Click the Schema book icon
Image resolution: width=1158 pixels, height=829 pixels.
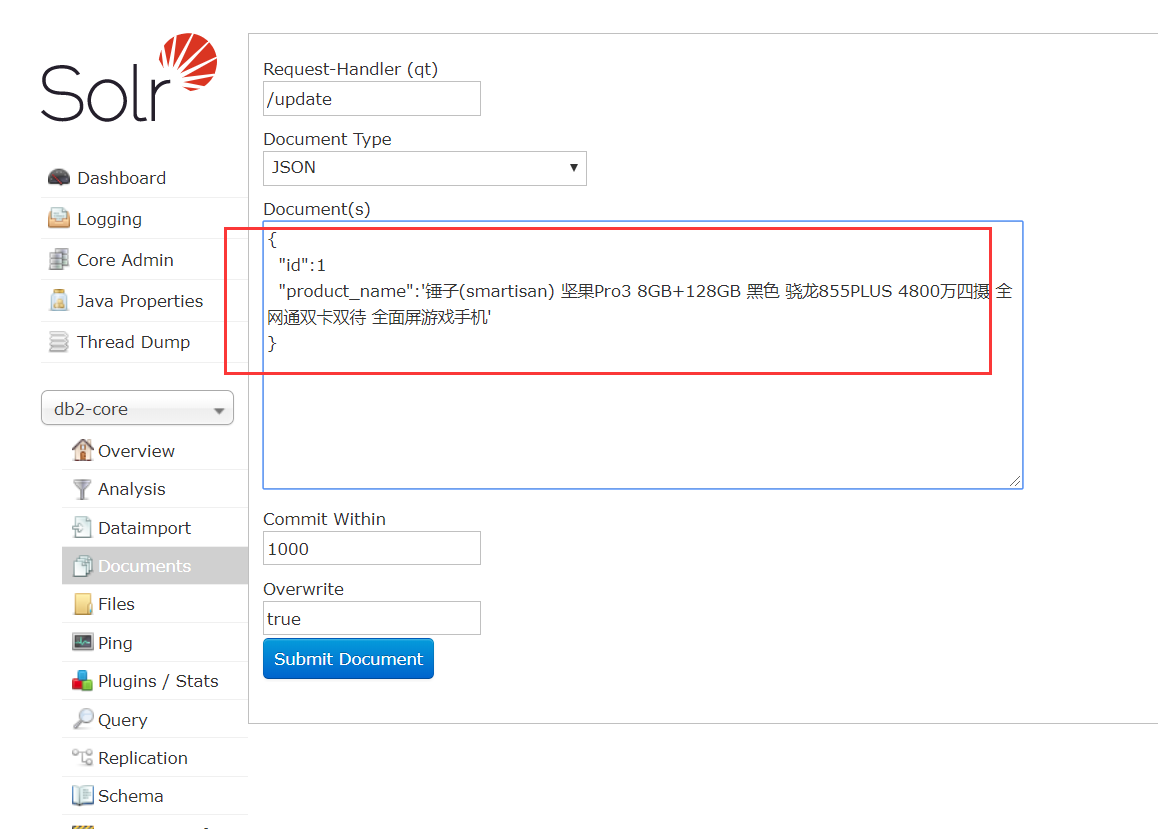click(82, 795)
